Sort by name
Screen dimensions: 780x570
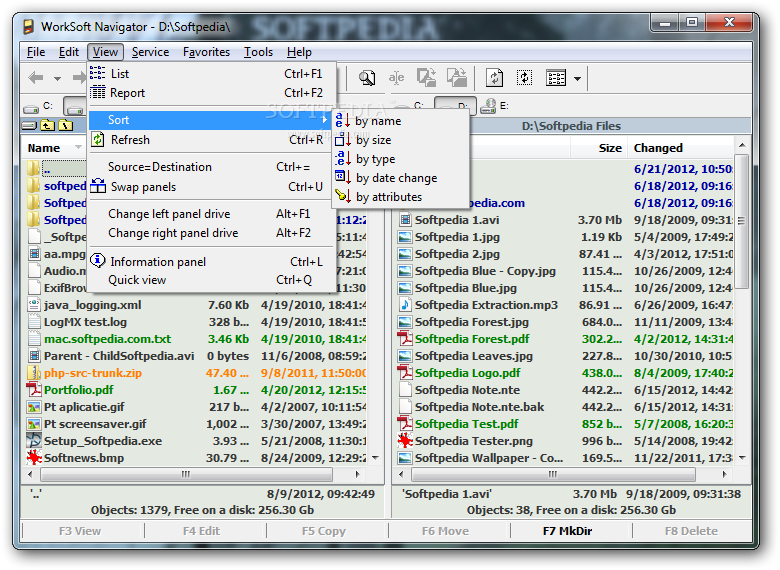401,121
